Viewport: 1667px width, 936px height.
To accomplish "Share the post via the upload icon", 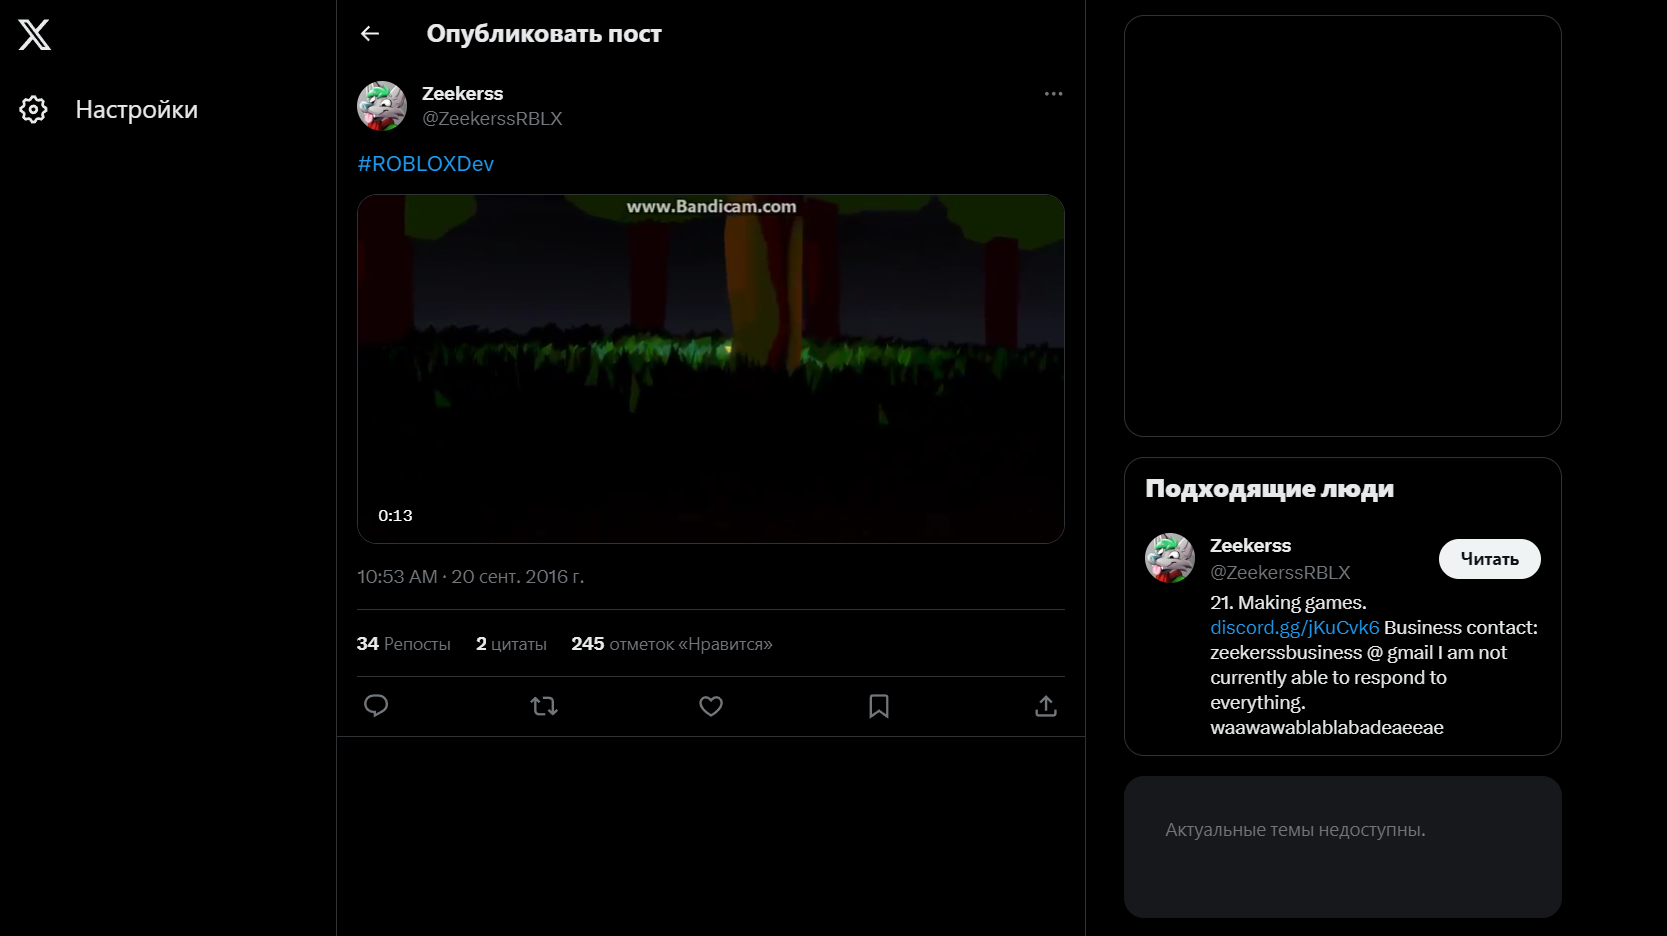I will coord(1046,706).
